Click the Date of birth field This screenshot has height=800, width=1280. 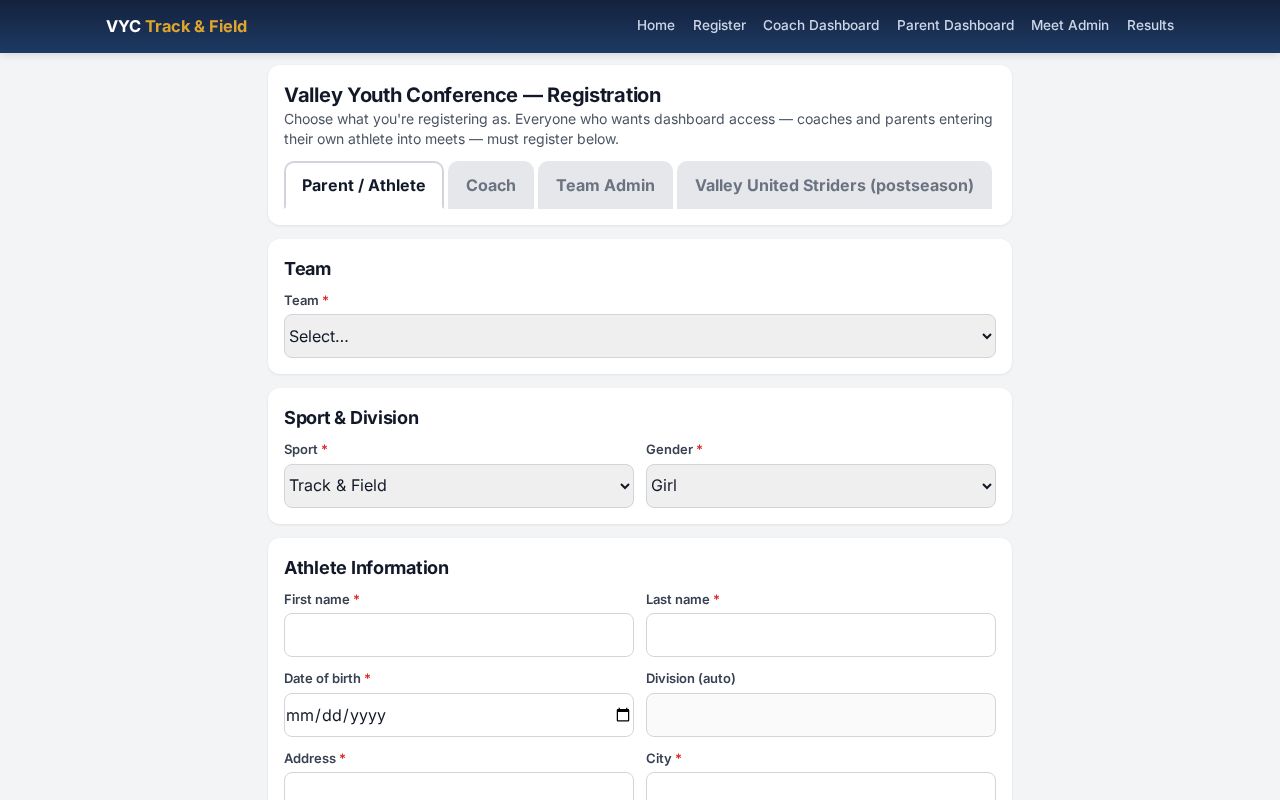tap(459, 715)
